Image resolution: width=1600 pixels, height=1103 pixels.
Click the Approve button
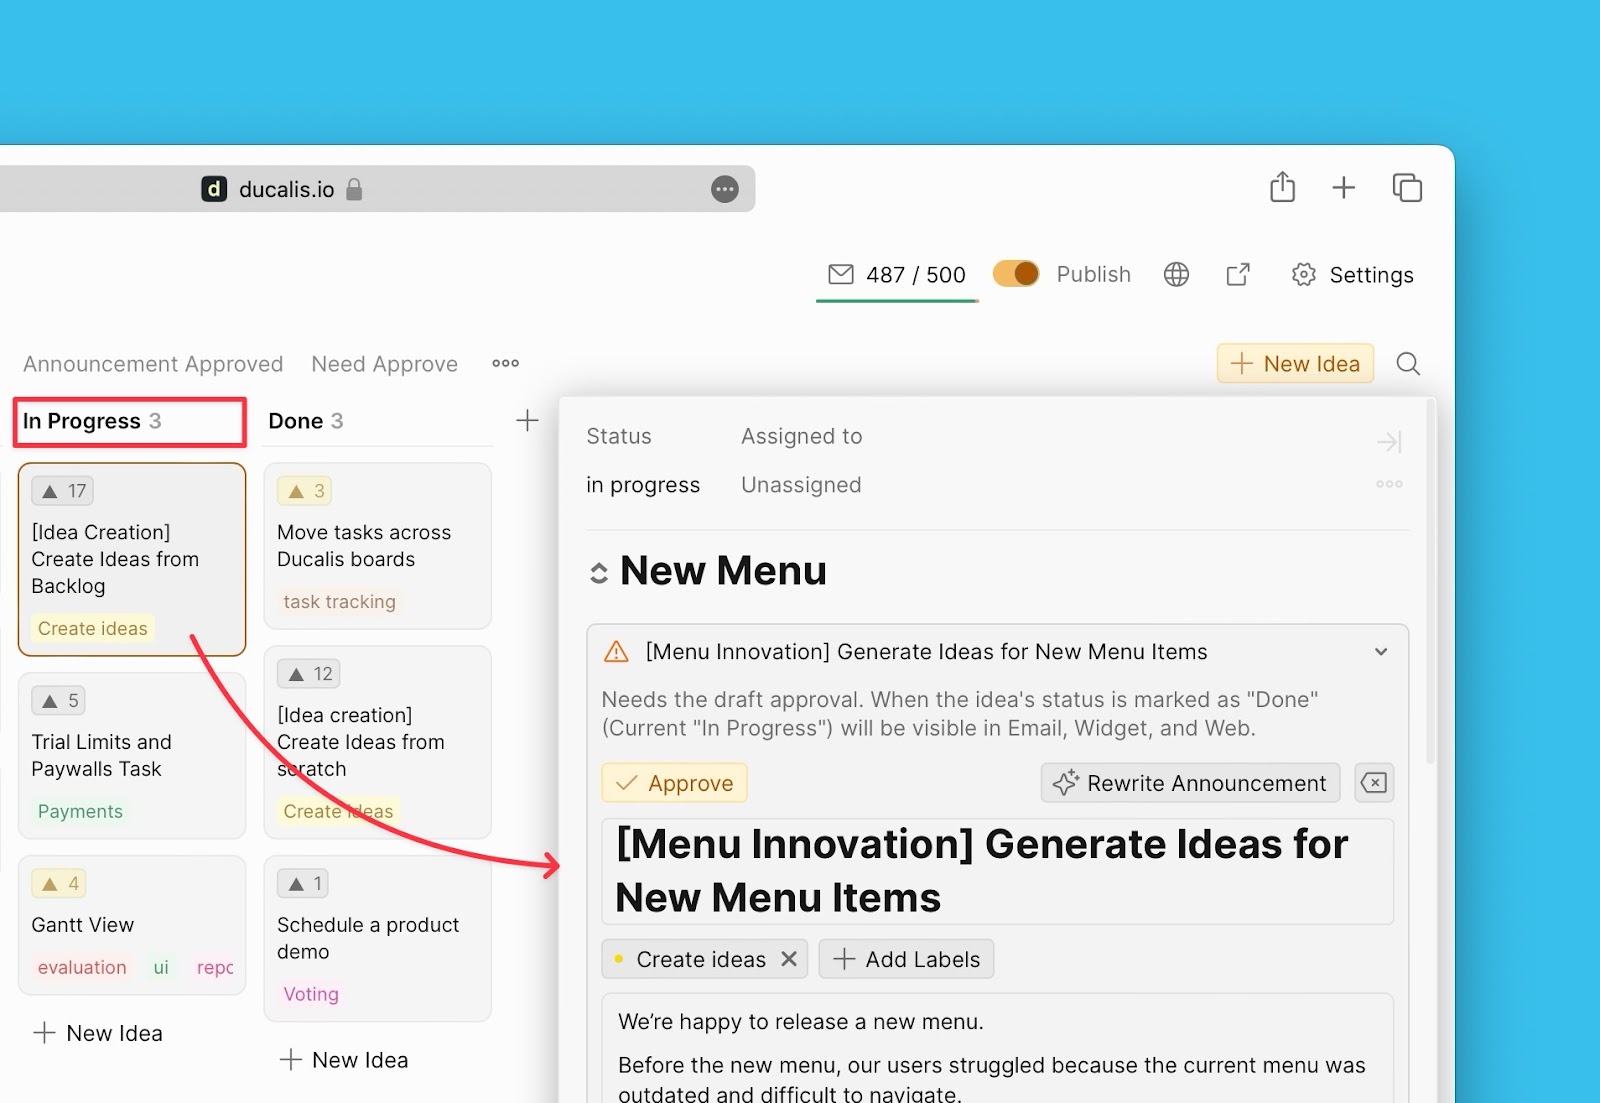[674, 783]
